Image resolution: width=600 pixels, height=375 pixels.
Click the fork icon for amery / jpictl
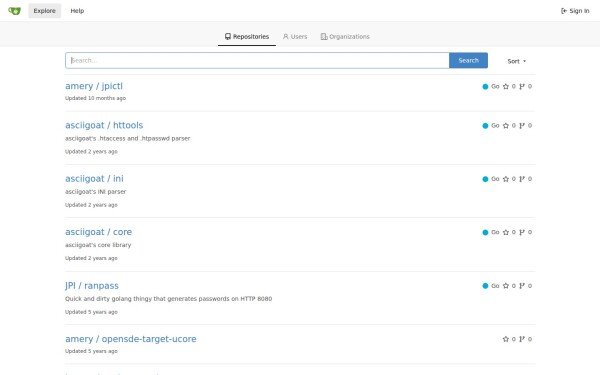pyautogui.click(x=522, y=86)
